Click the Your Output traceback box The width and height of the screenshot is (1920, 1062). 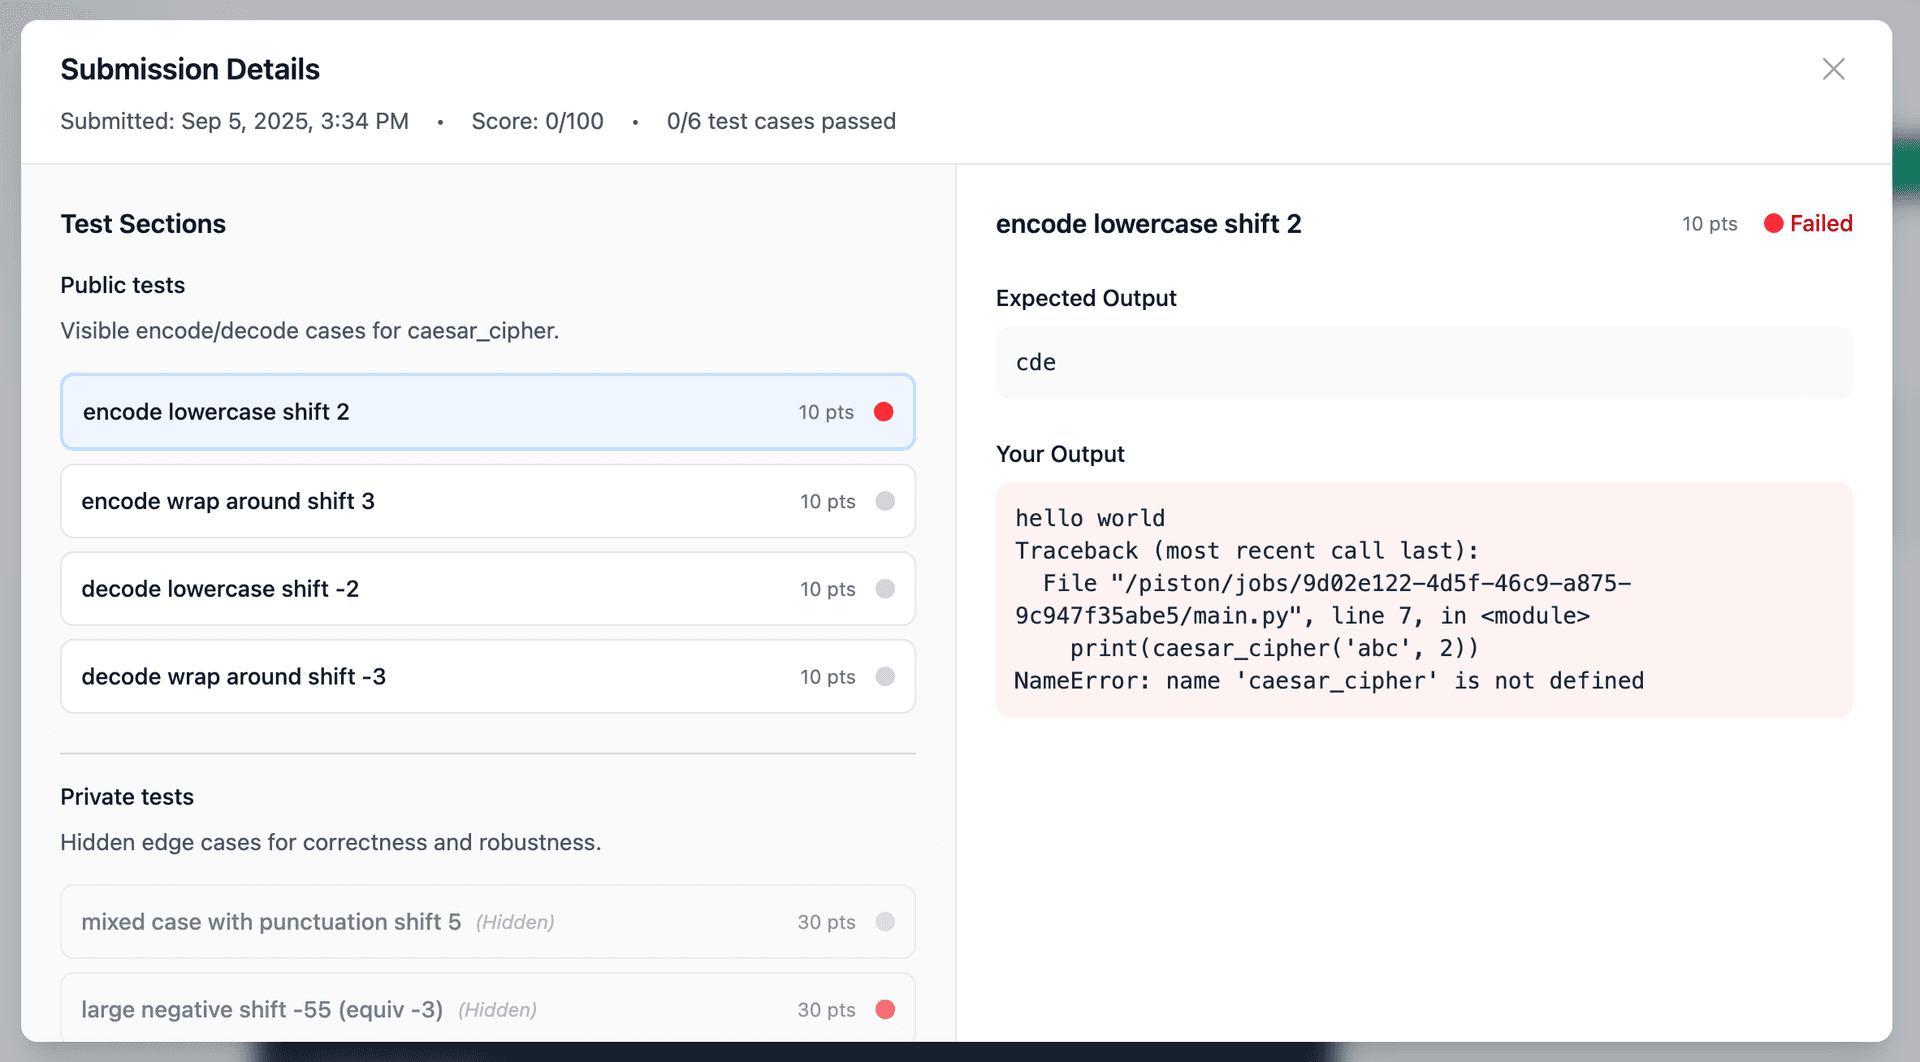click(1423, 600)
